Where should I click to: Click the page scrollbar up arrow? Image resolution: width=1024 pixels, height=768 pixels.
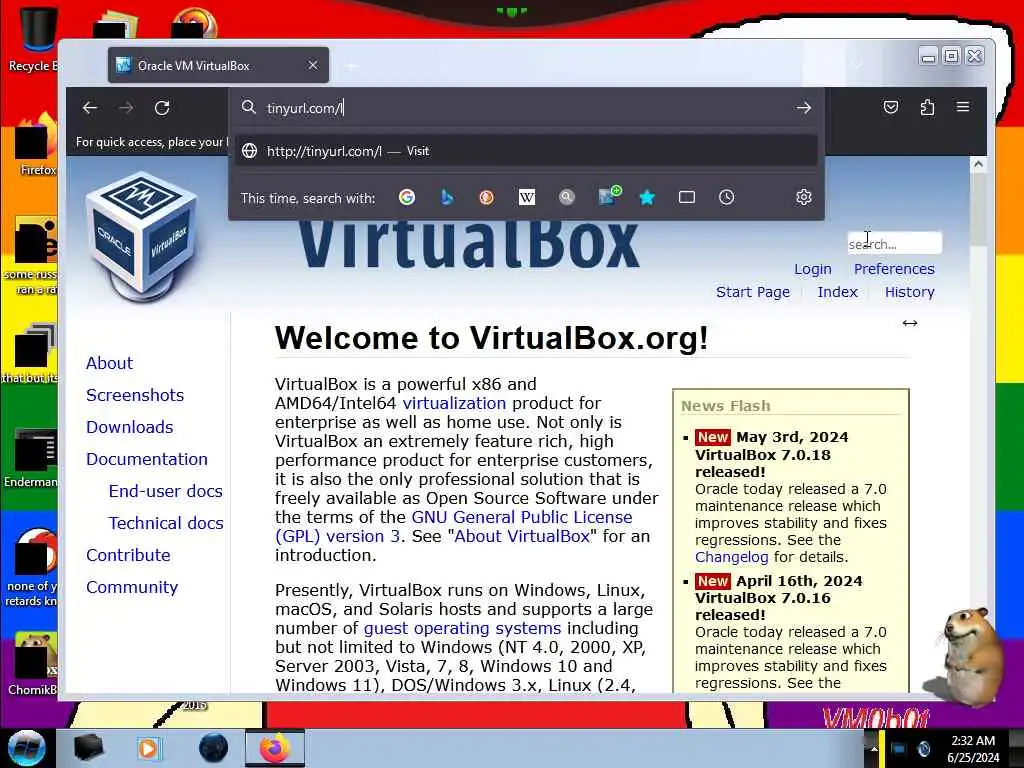click(978, 165)
